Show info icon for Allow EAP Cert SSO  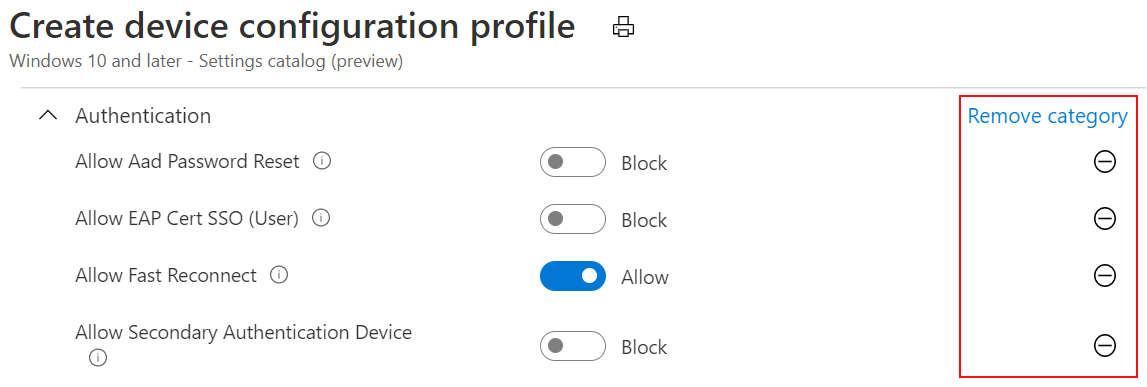coord(321,218)
